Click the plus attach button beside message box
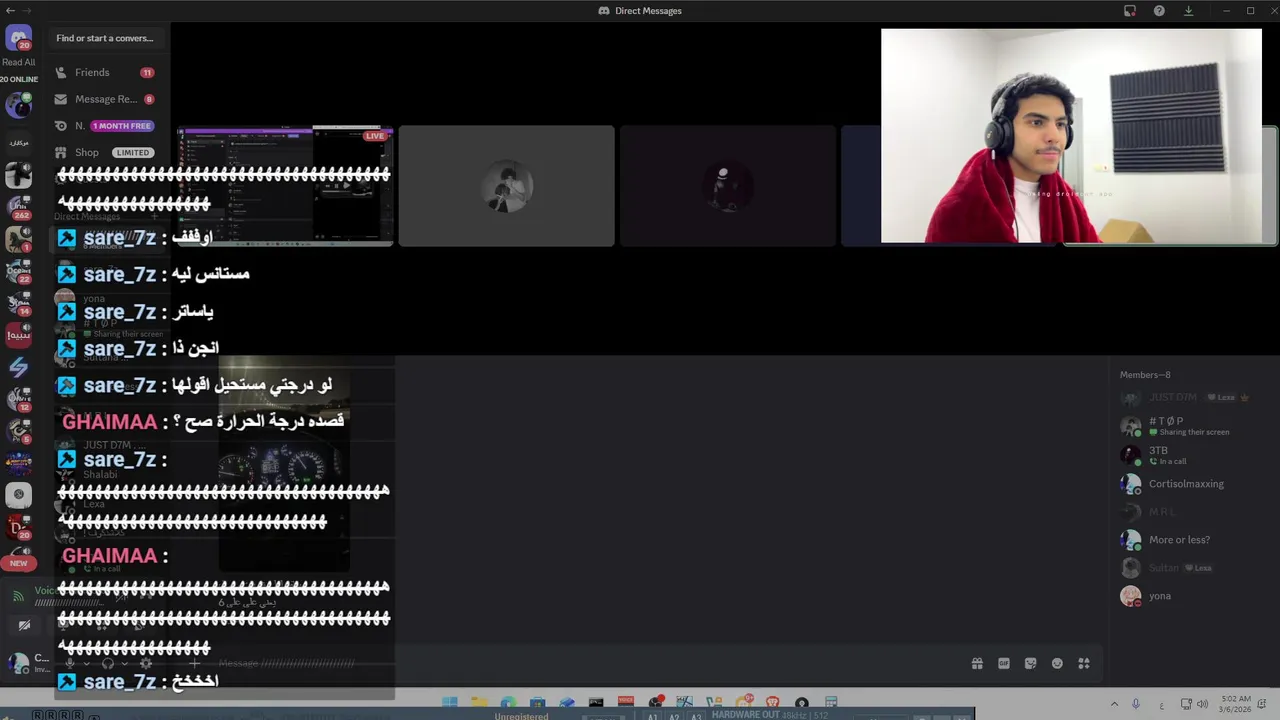1280x720 pixels. point(195,663)
